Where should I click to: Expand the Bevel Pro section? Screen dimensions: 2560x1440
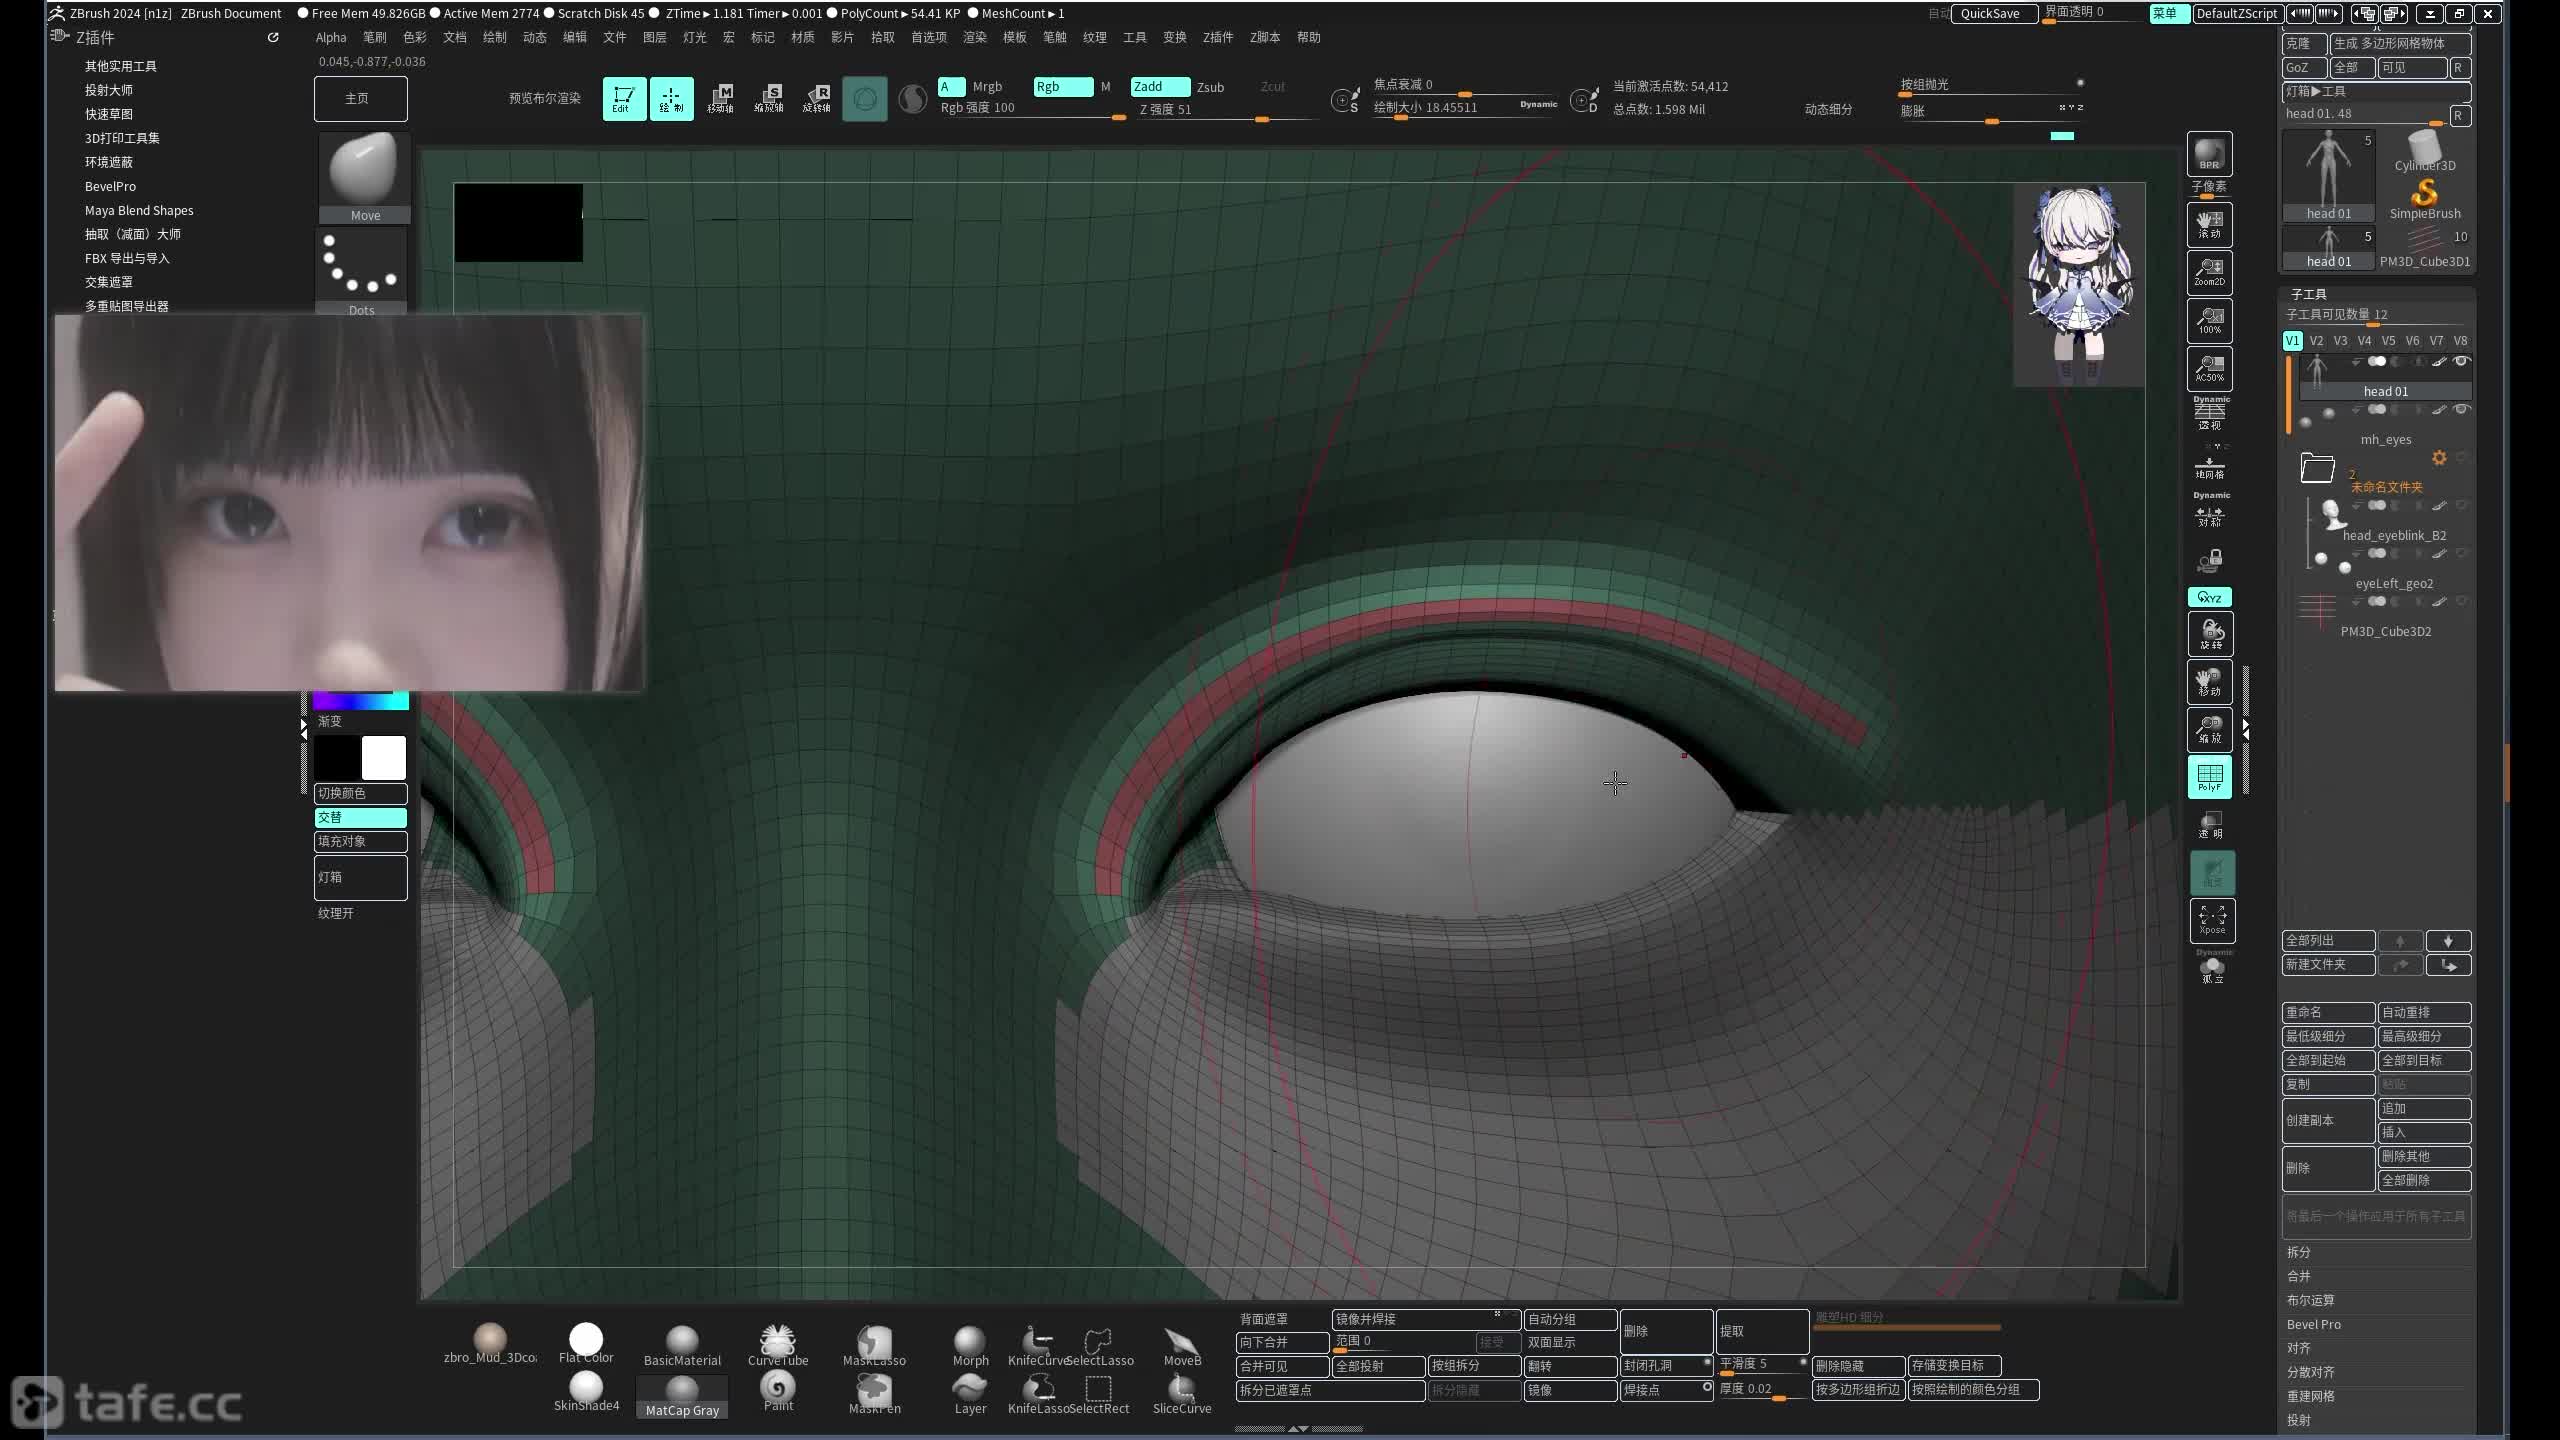(x=2313, y=1324)
